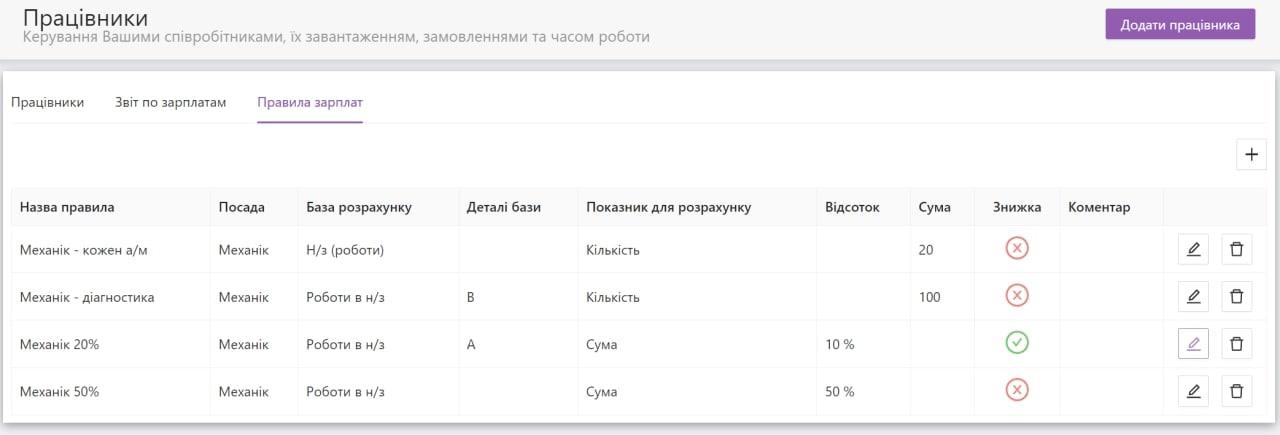This screenshot has width=1280, height=435.
Task: Toggle discount status for "Механік - кожен а/м"
Action: 1017,249
